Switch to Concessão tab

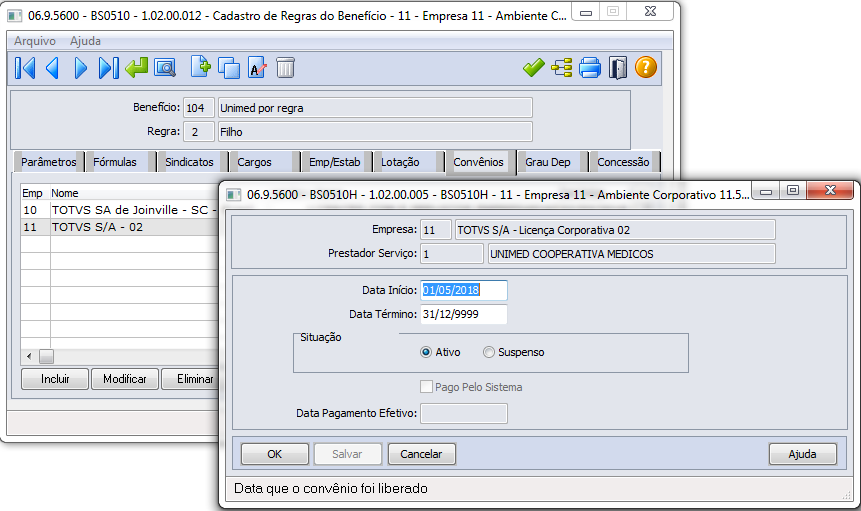click(x=623, y=162)
